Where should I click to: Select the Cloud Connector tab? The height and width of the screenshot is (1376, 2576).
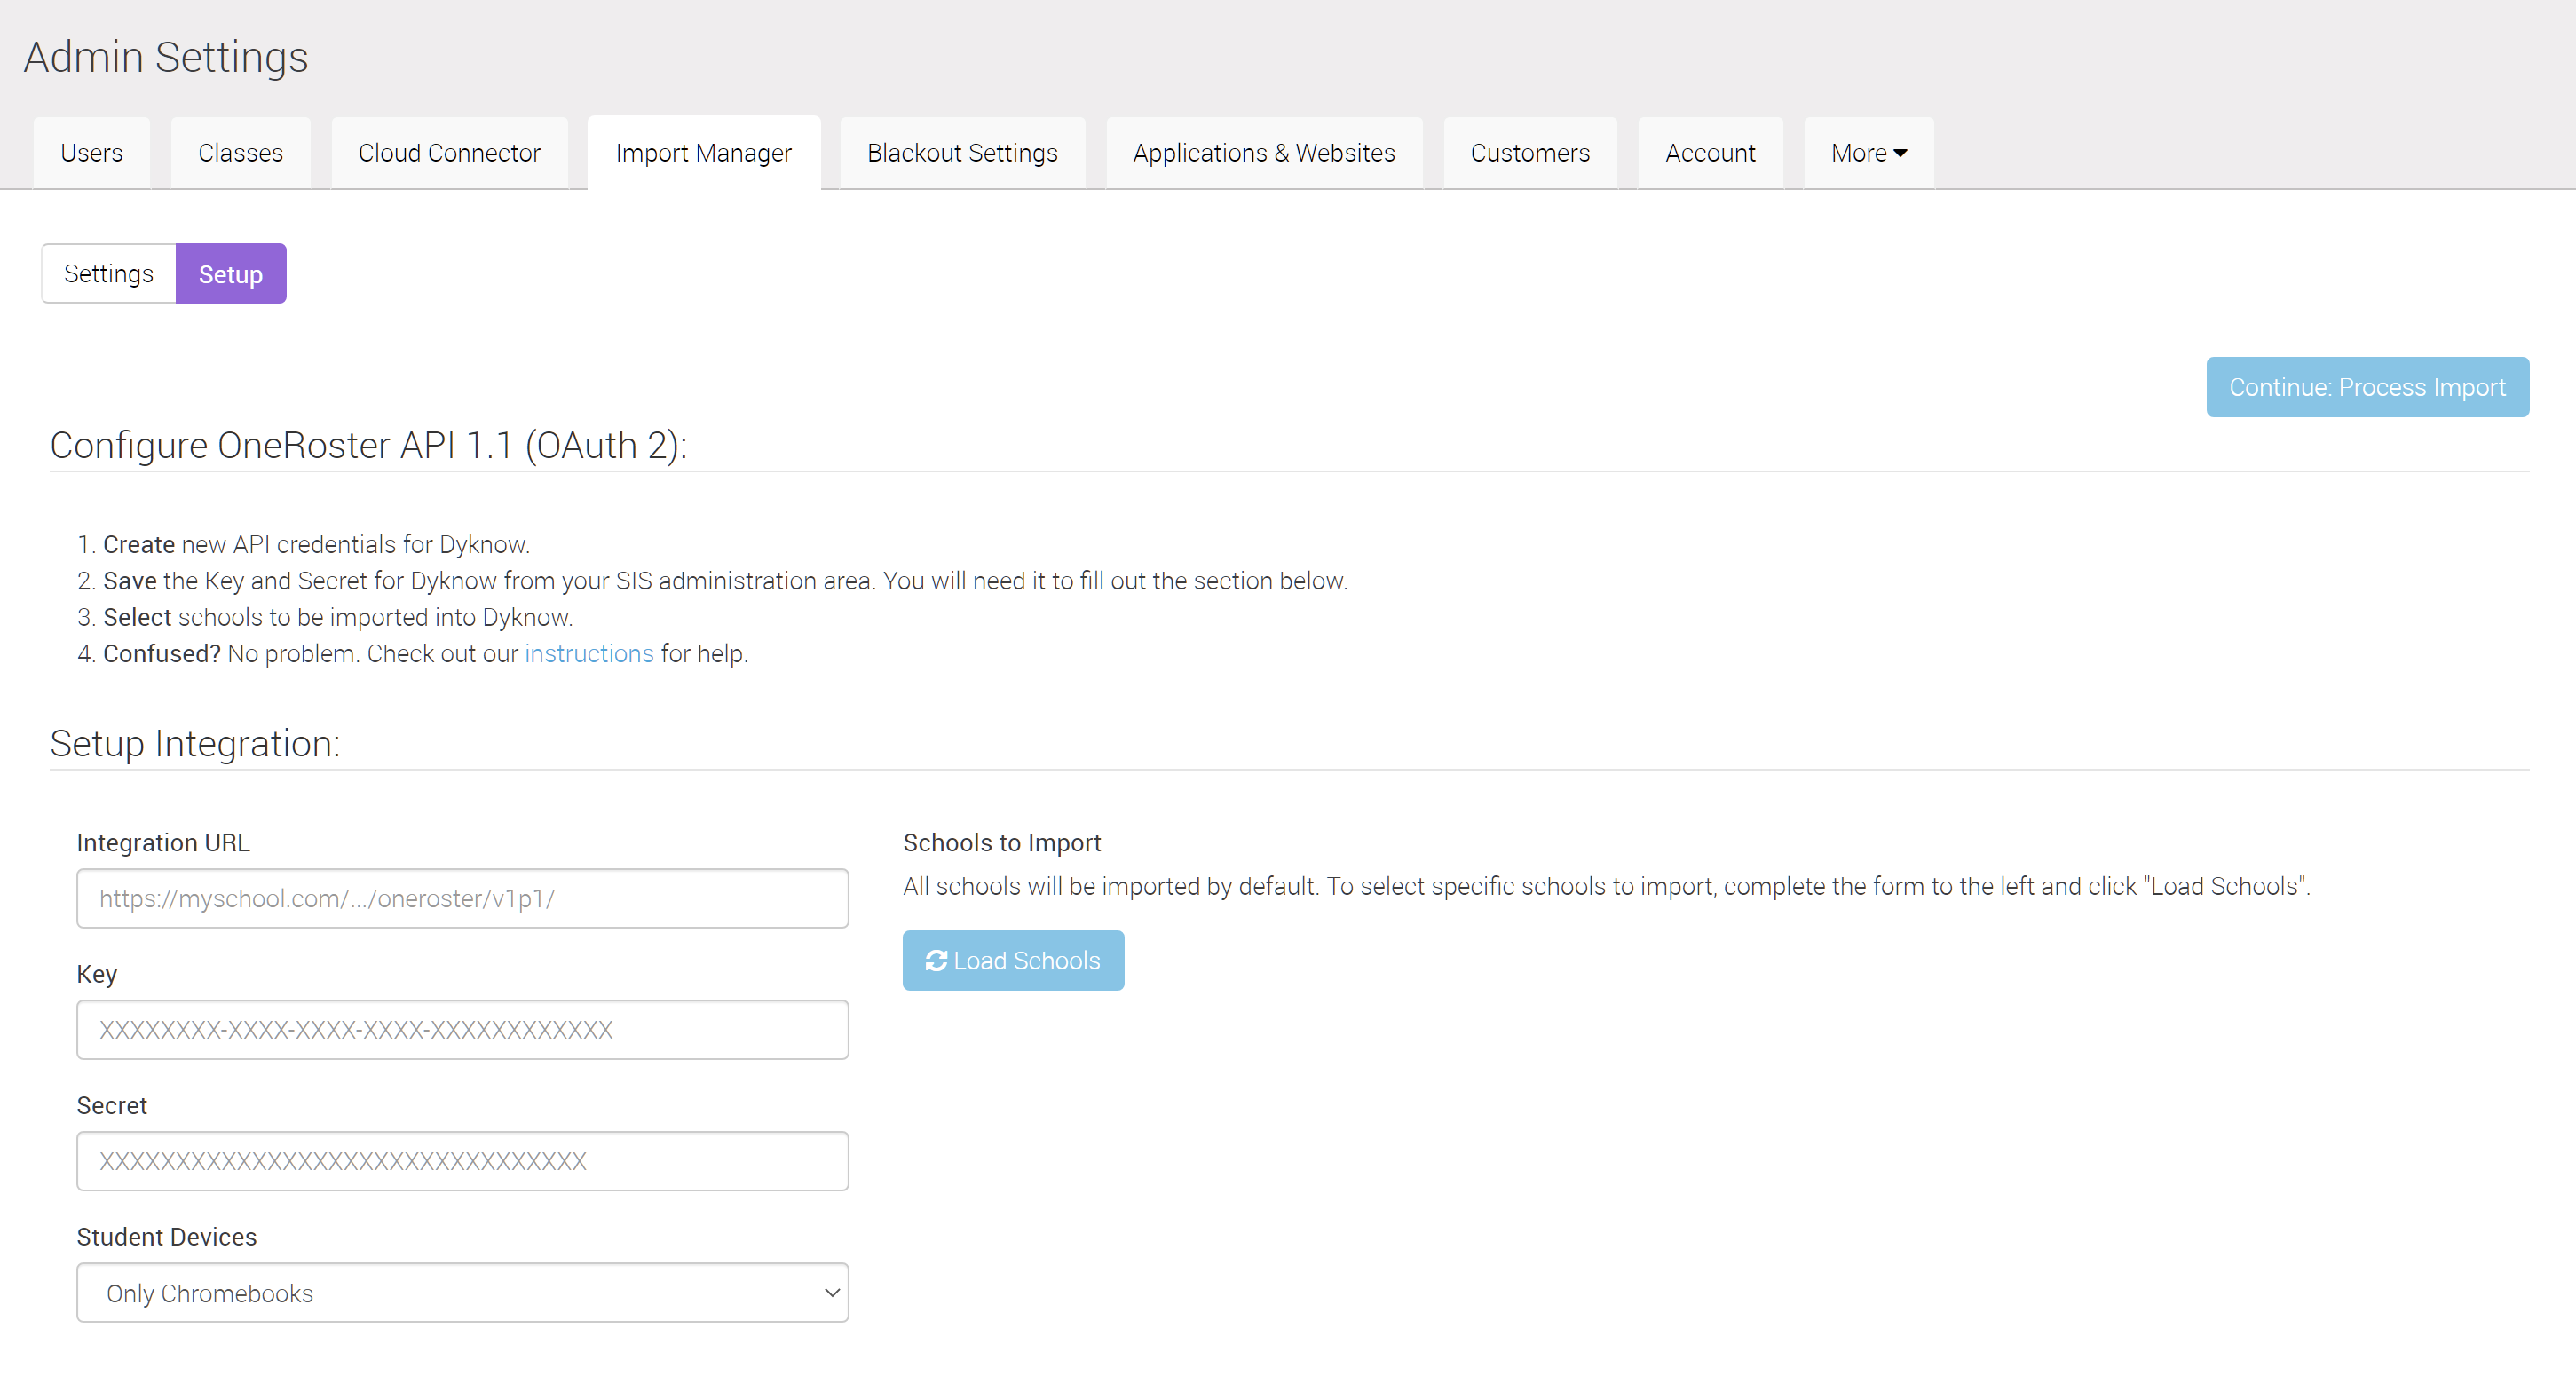(448, 152)
